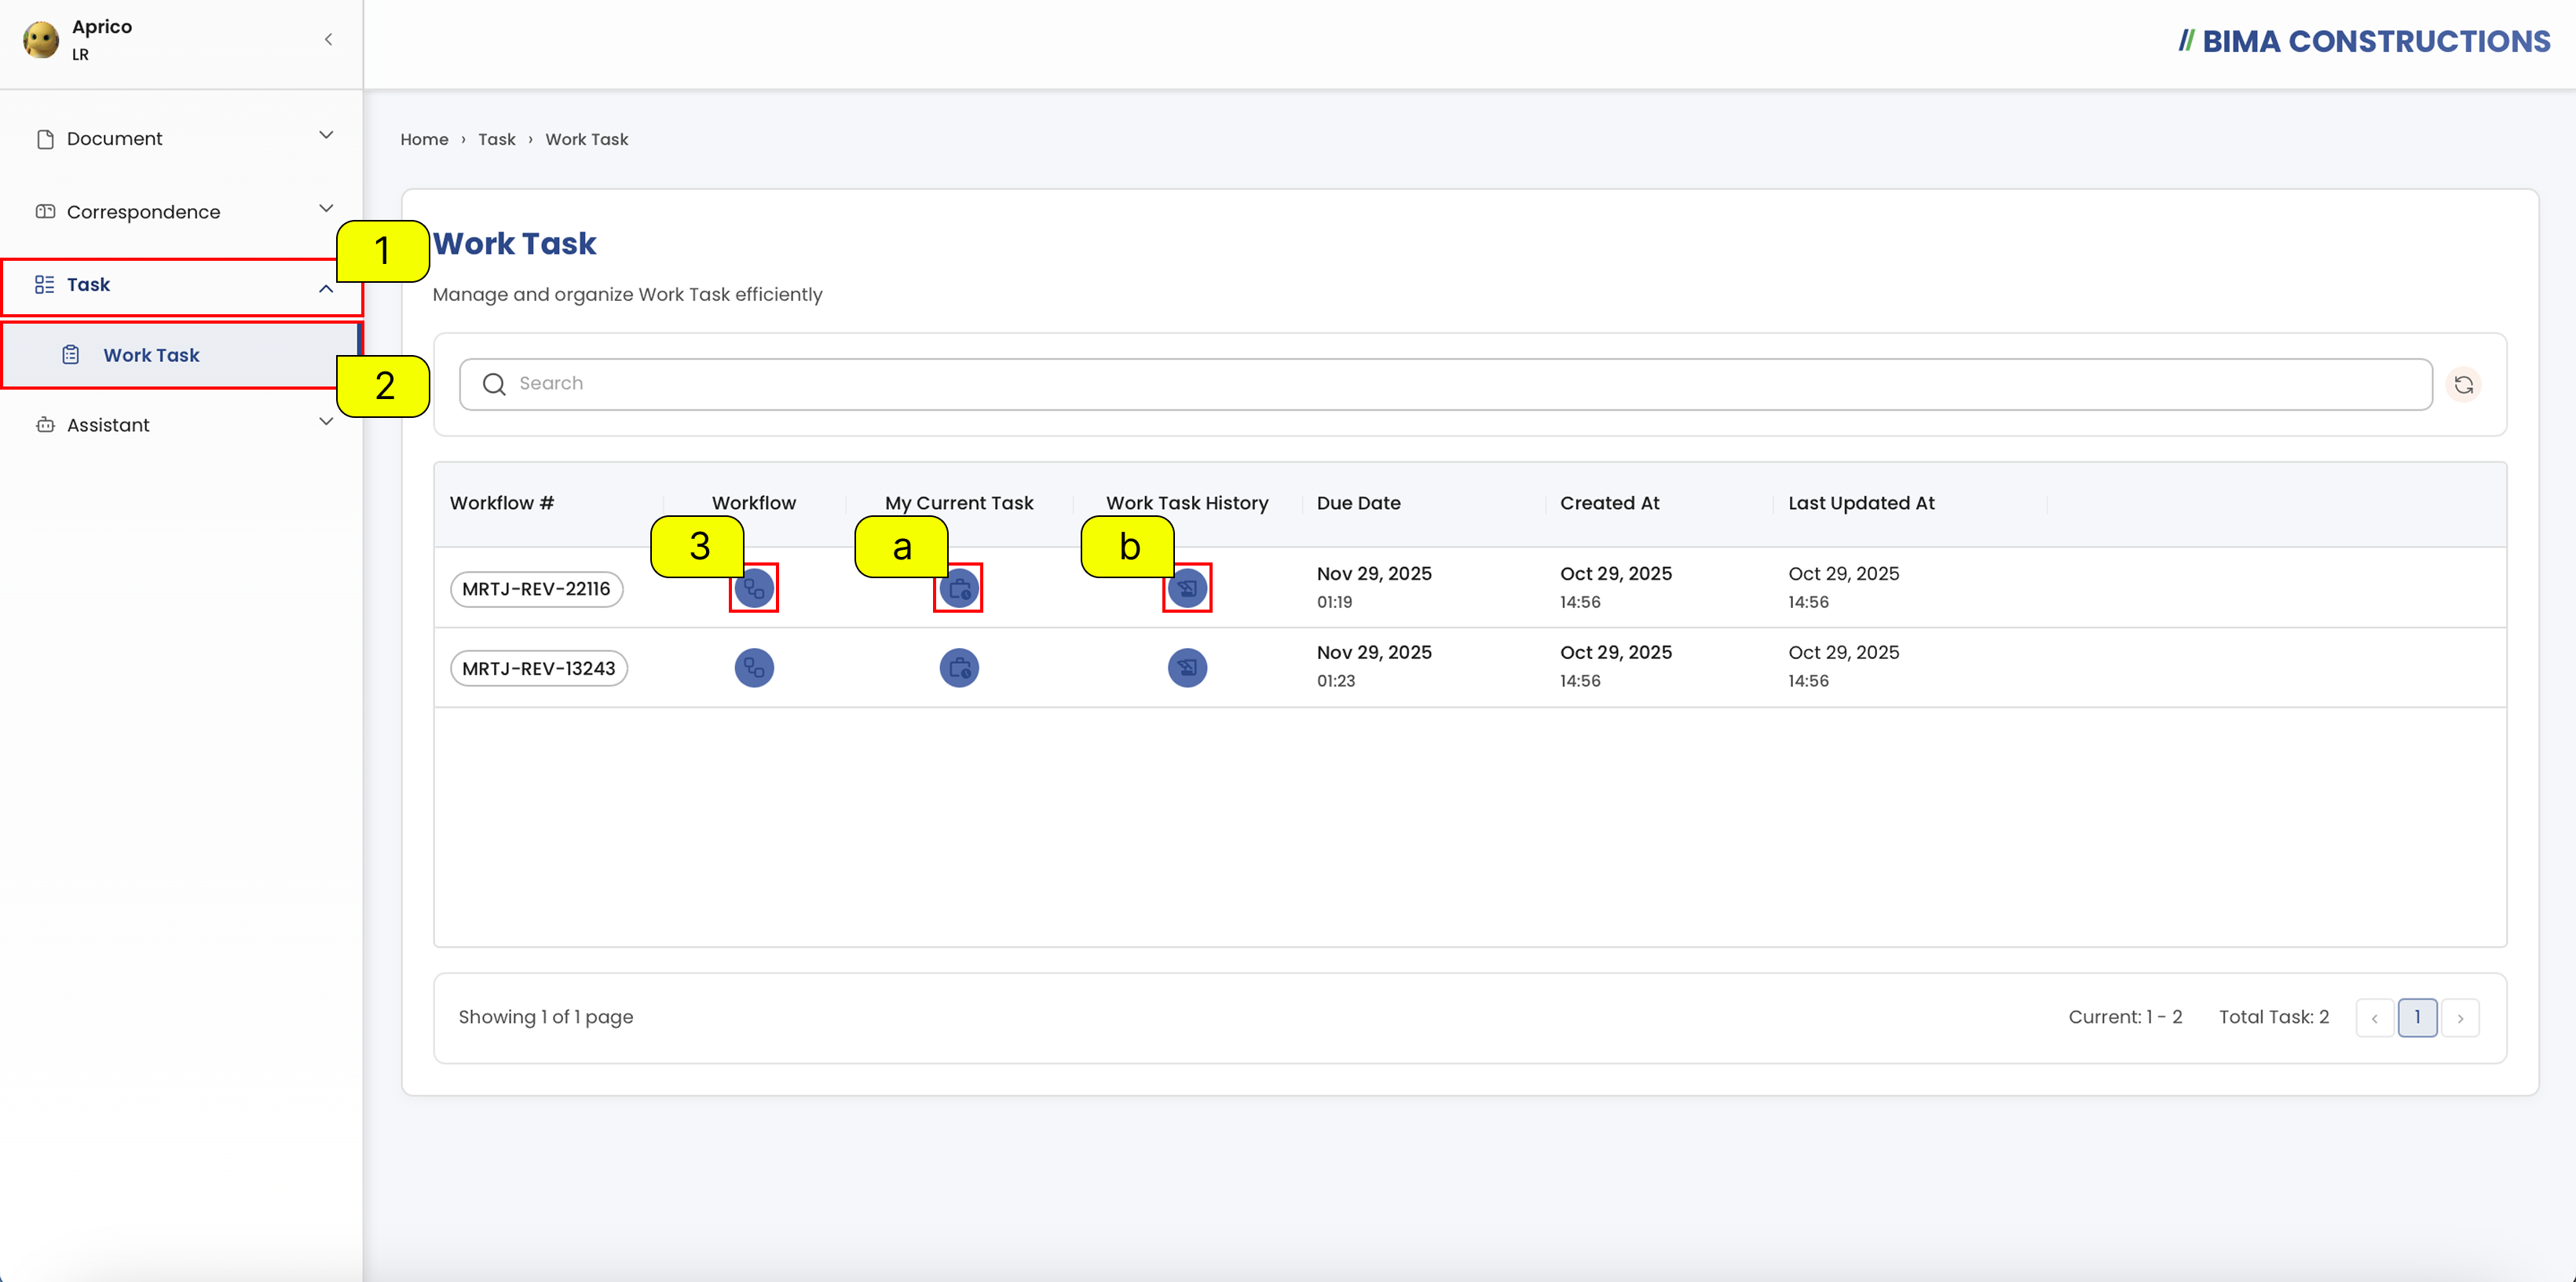Sort by Due Date column header

pyautogui.click(x=1358, y=503)
